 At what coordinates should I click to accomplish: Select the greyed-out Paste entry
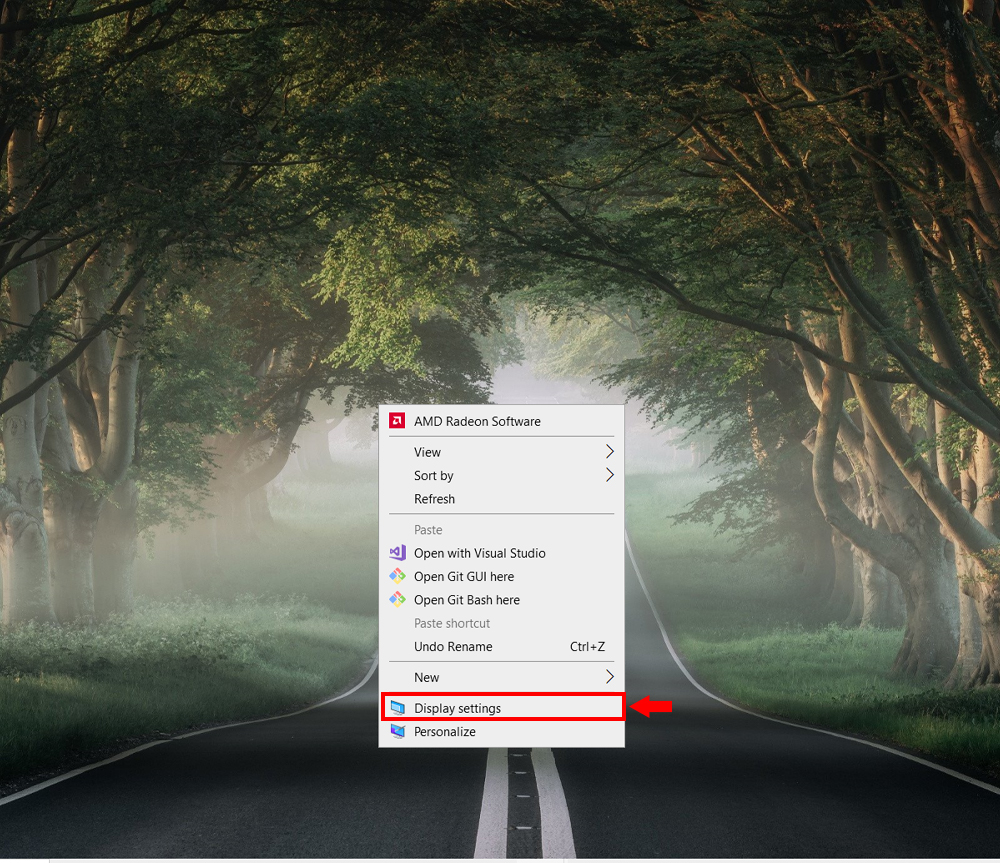(428, 530)
